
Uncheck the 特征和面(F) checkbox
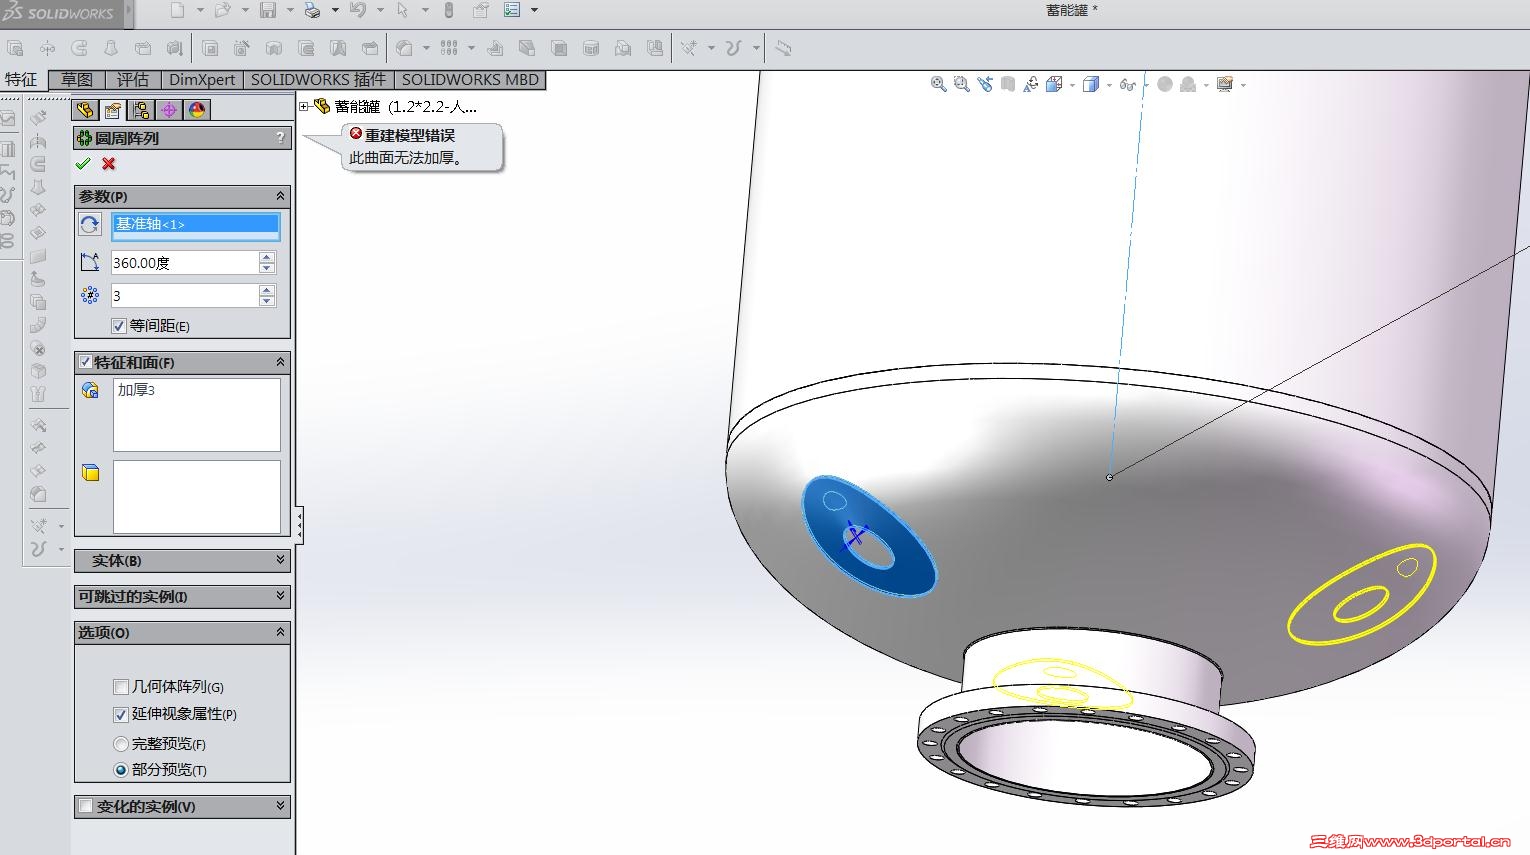pyautogui.click(x=86, y=362)
